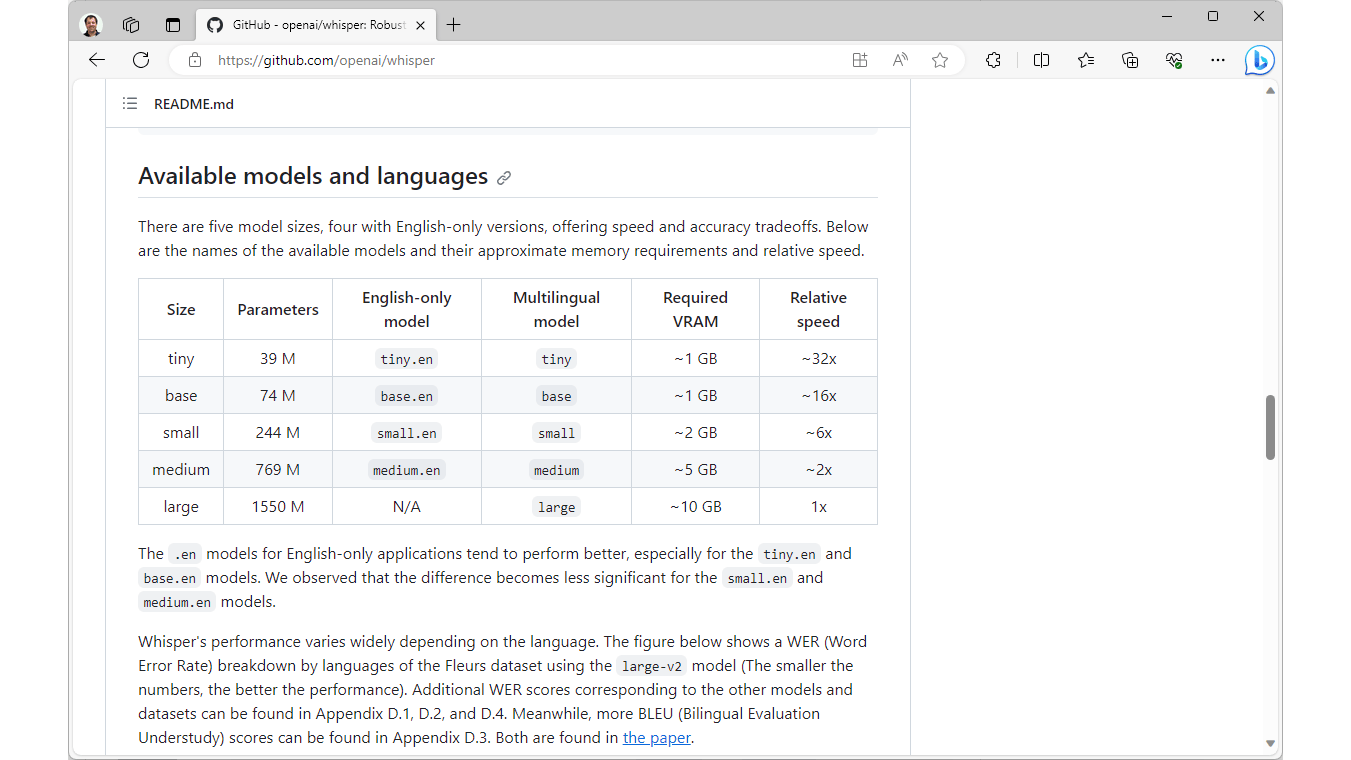Refresh the current page
Viewport: 1351px width, 760px height.
[141, 60]
